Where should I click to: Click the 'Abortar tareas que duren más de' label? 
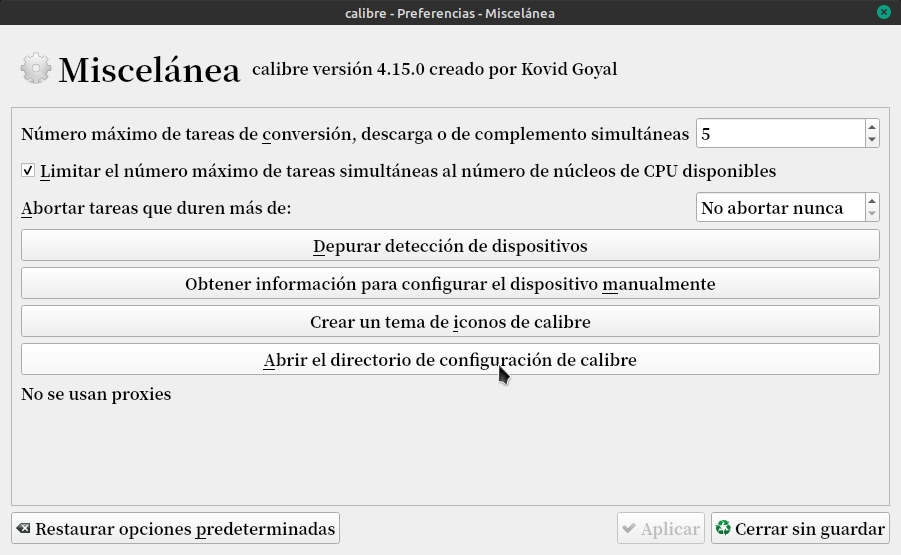[156, 207]
